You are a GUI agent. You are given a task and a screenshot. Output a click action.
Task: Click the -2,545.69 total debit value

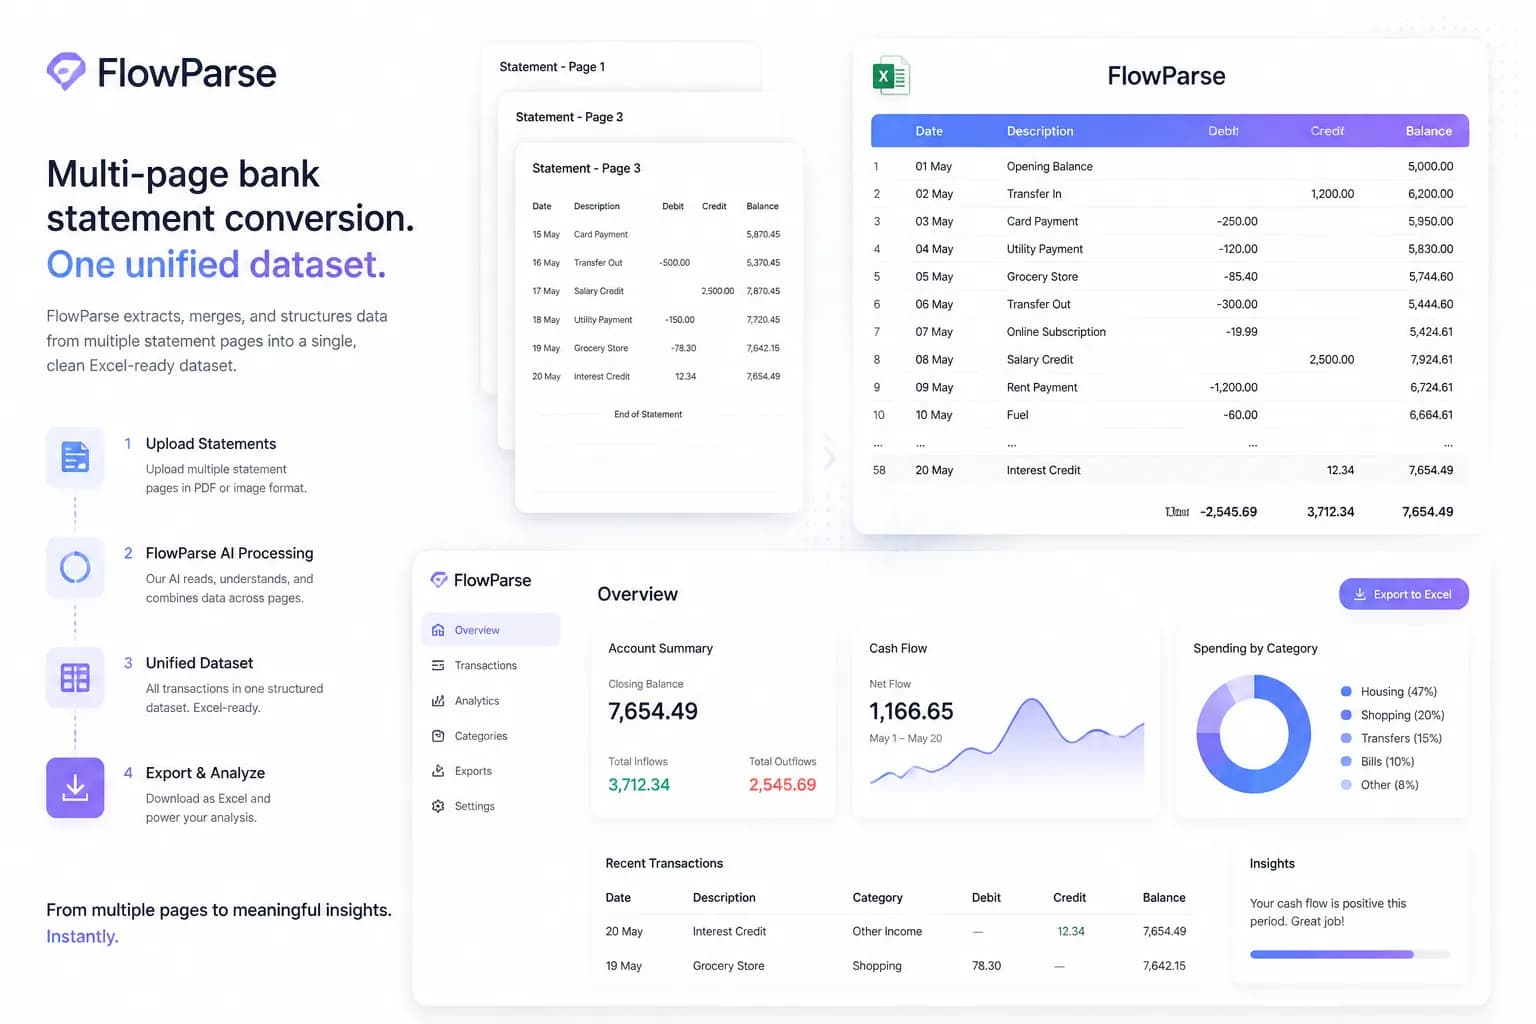point(1228,512)
